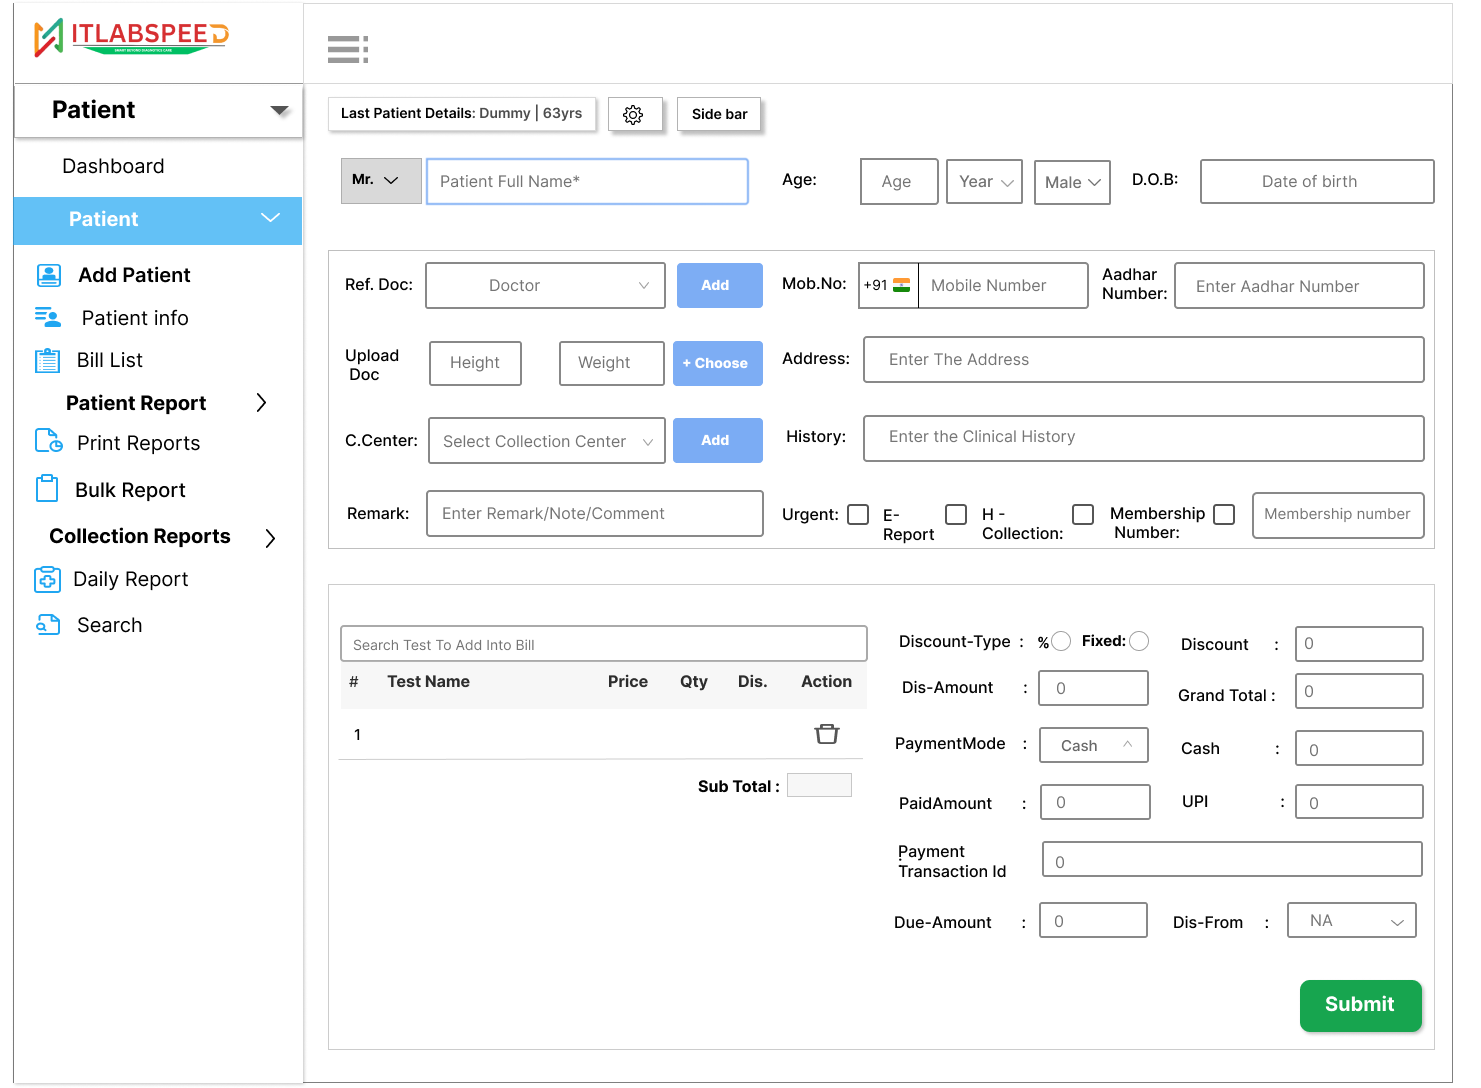Click Search Test To Add Into Bill
Image resolution: width=1481 pixels, height=1088 pixels.
click(604, 644)
